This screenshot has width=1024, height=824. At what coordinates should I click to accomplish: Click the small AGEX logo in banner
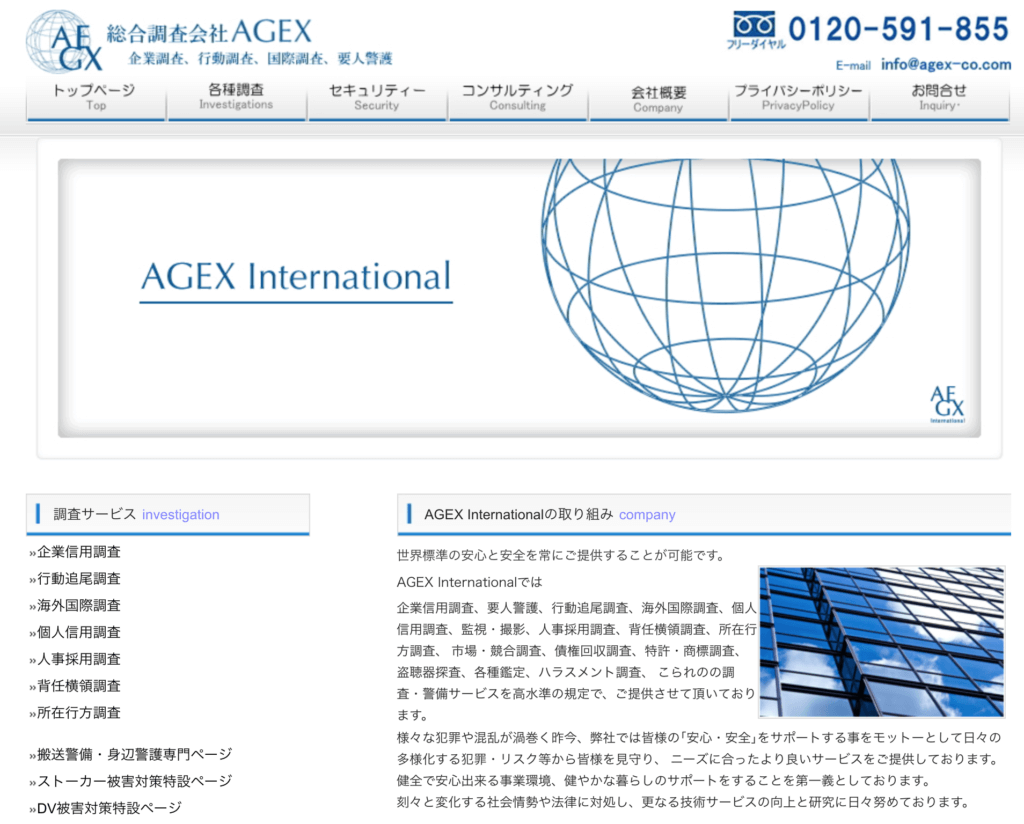click(946, 404)
